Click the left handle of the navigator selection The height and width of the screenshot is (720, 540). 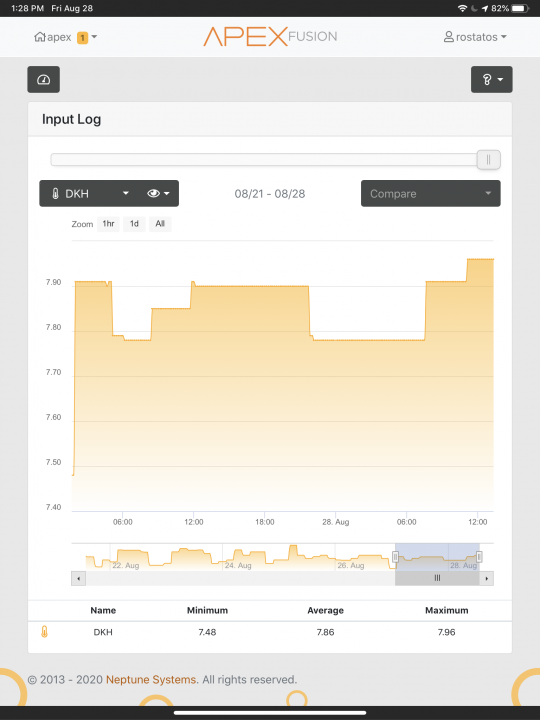tap(395, 557)
